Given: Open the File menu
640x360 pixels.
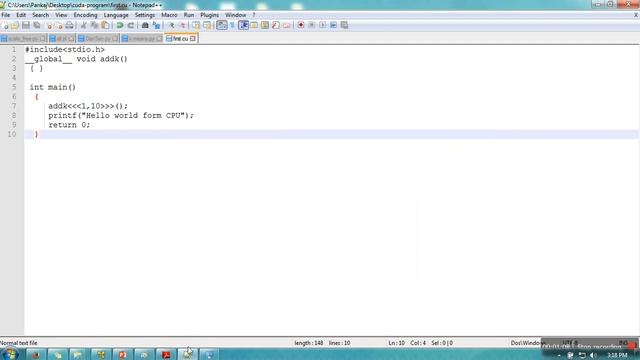Looking at the screenshot, I should 6,15.
